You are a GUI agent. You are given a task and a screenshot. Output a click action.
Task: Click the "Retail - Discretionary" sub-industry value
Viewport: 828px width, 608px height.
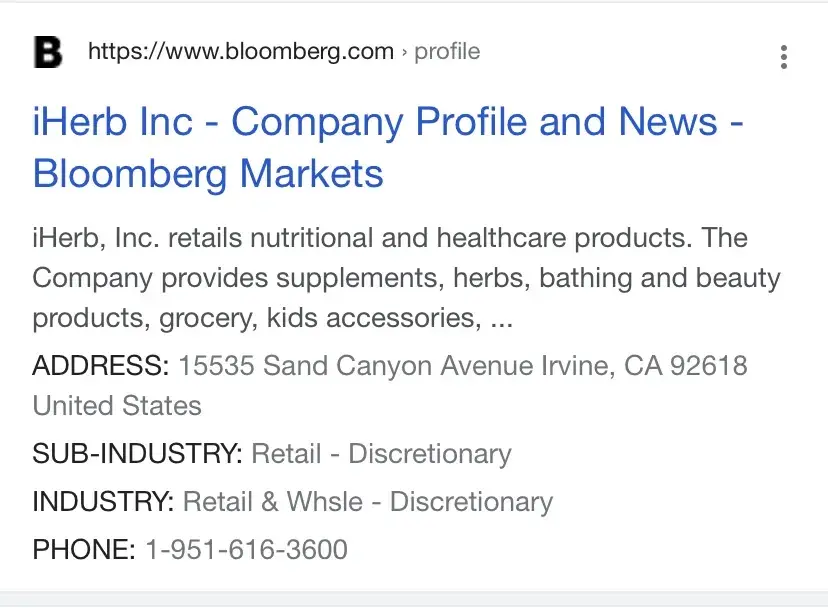[381, 454]
